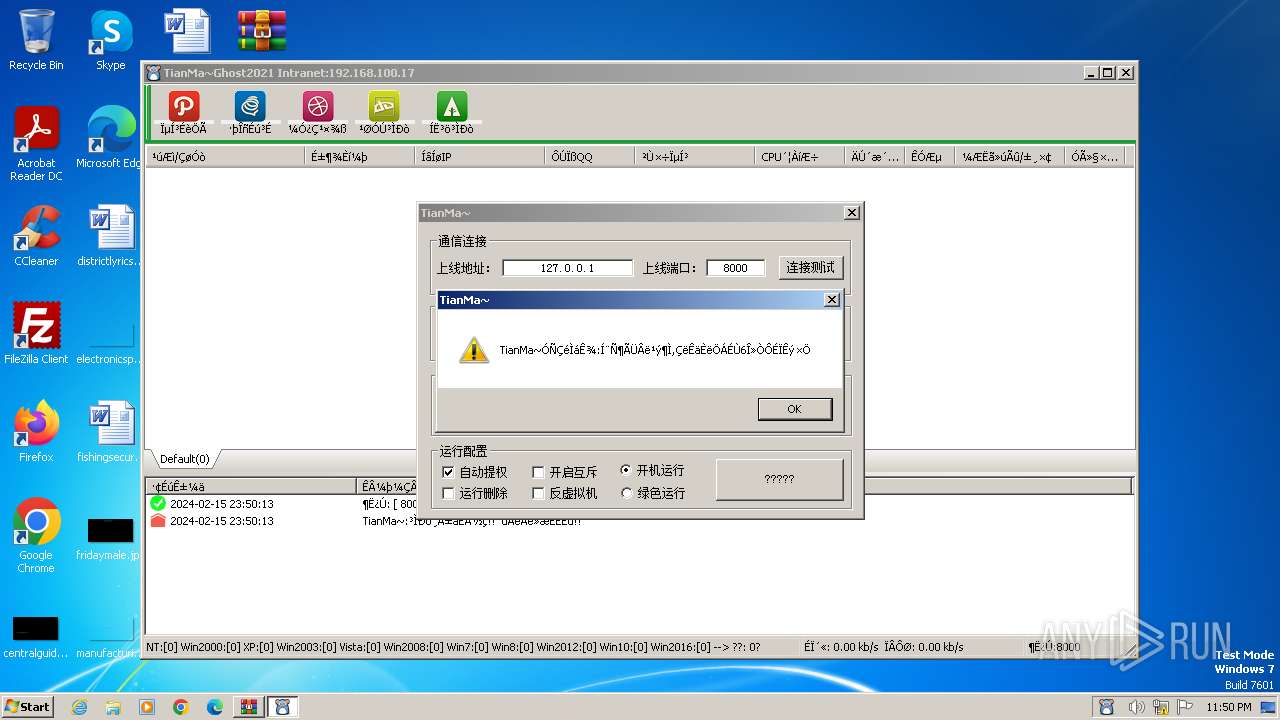Select the Default(0) tab

185,459
